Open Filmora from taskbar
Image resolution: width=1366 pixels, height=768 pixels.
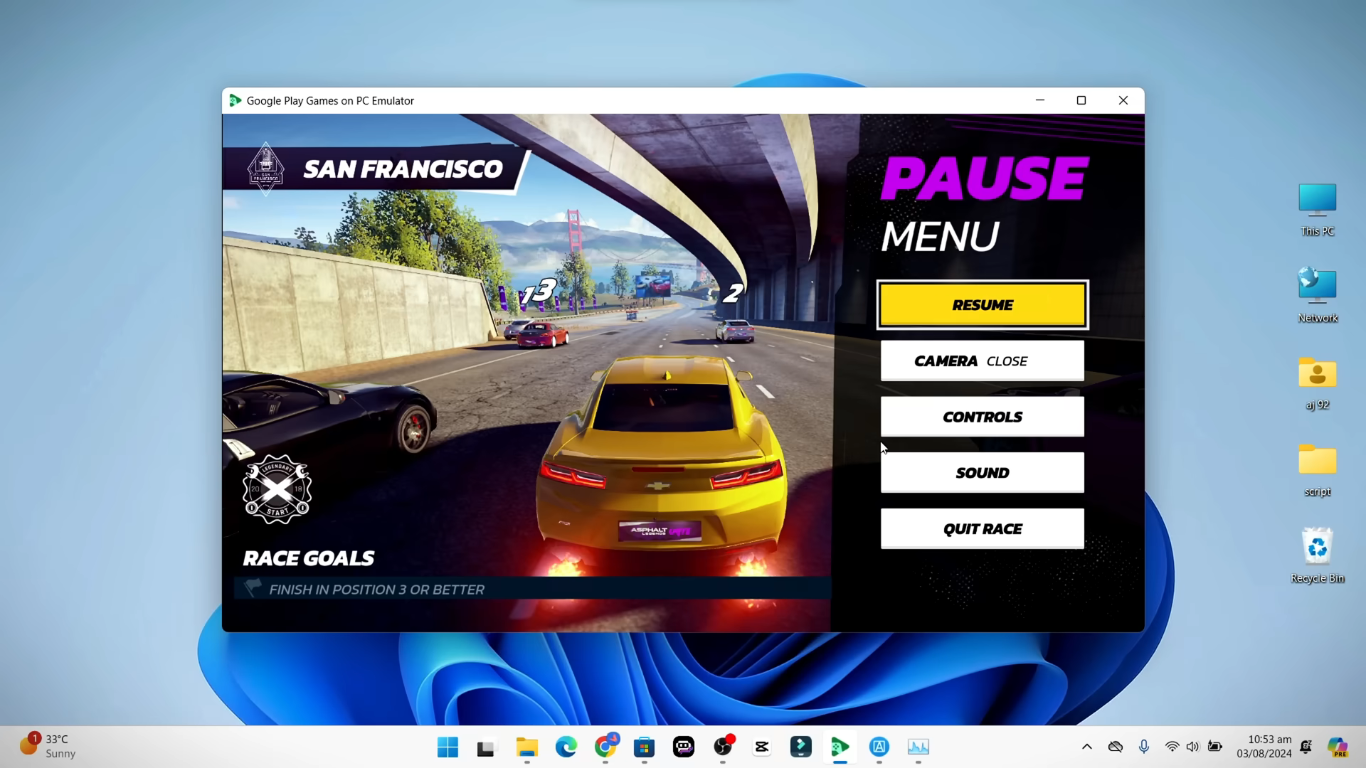[x=801, y=747]
